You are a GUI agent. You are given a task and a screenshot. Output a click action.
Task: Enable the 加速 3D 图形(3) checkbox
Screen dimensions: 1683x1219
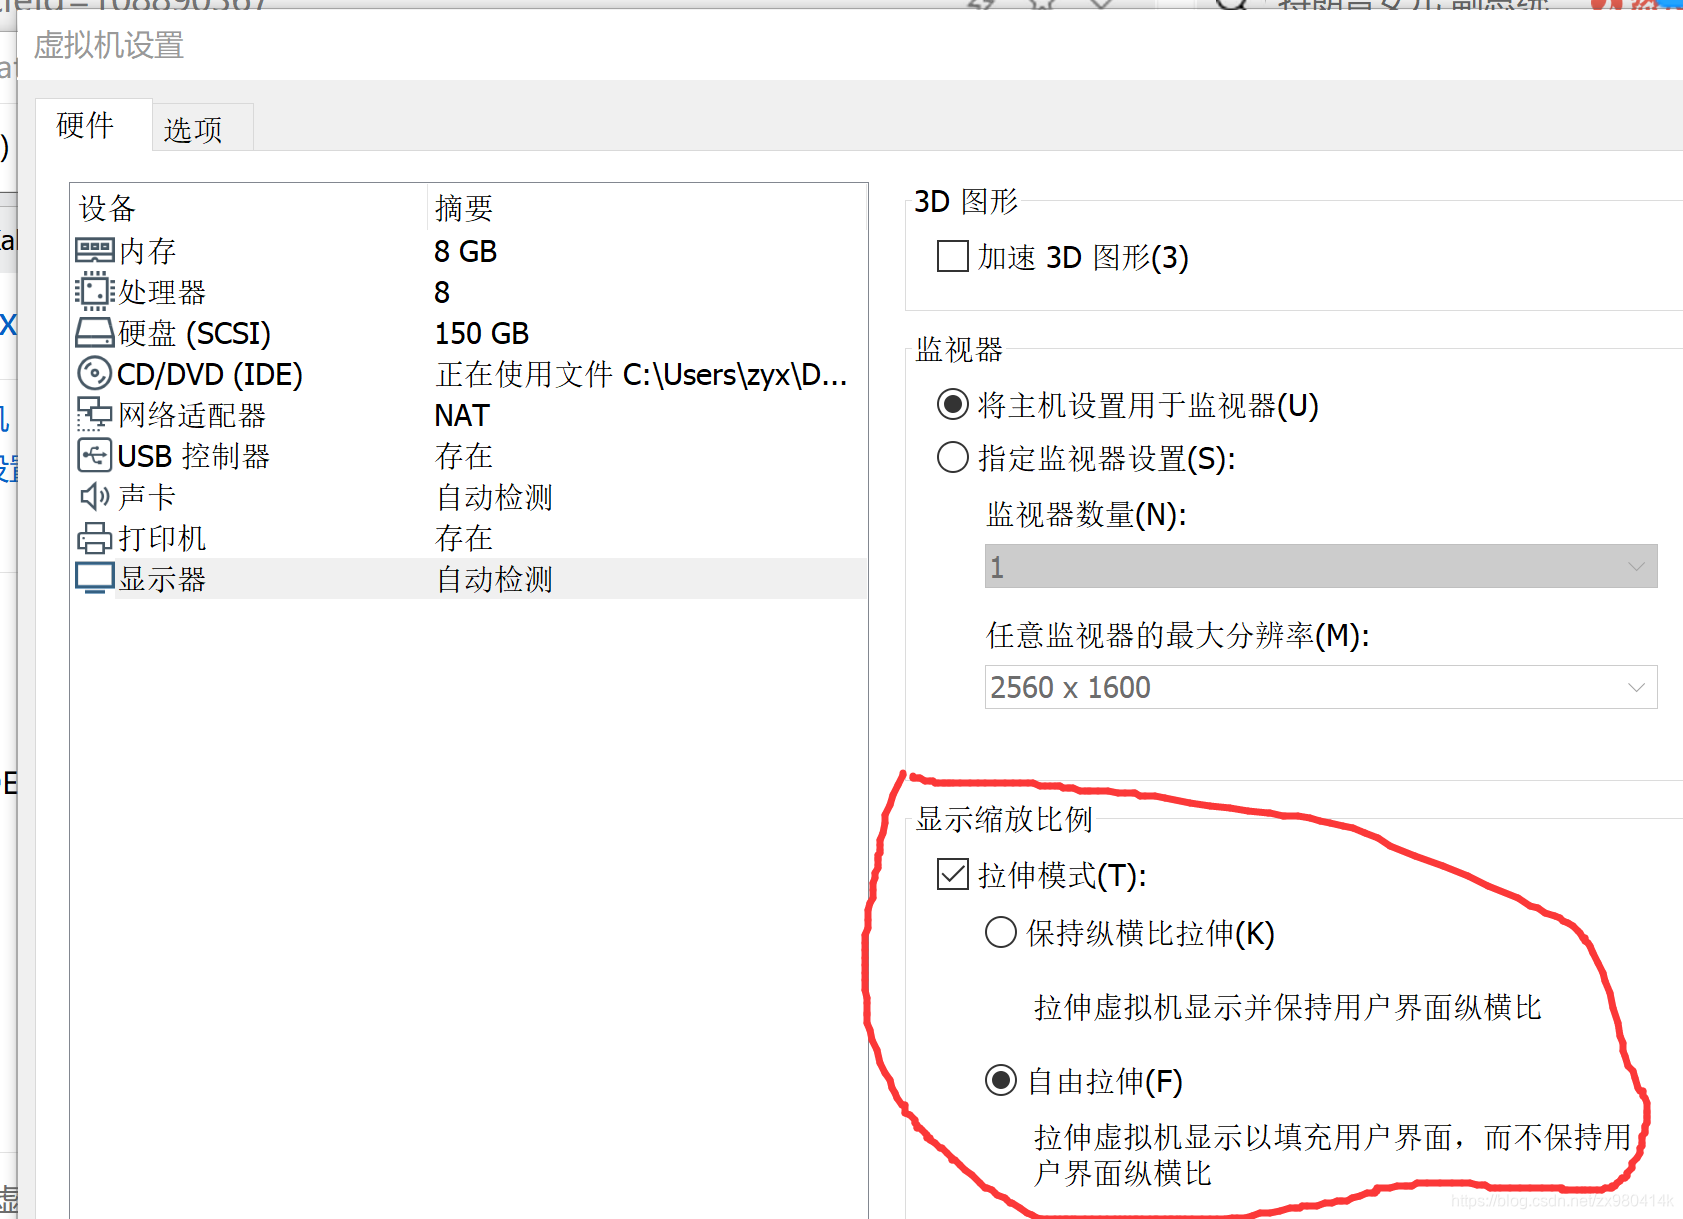[x=952, y=256]
